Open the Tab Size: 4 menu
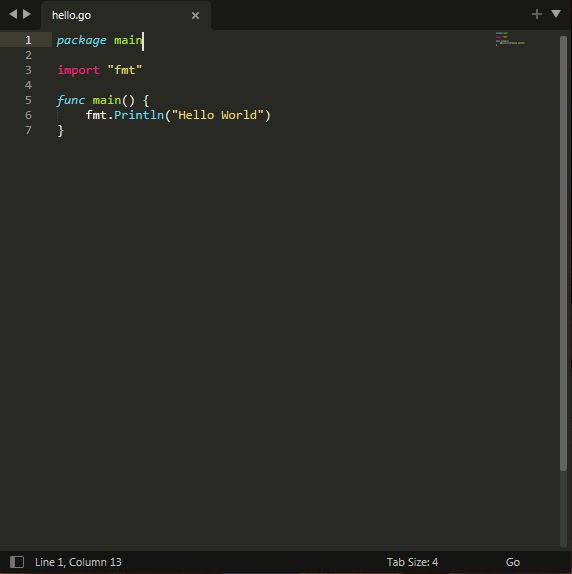 (x=412, y=562)
